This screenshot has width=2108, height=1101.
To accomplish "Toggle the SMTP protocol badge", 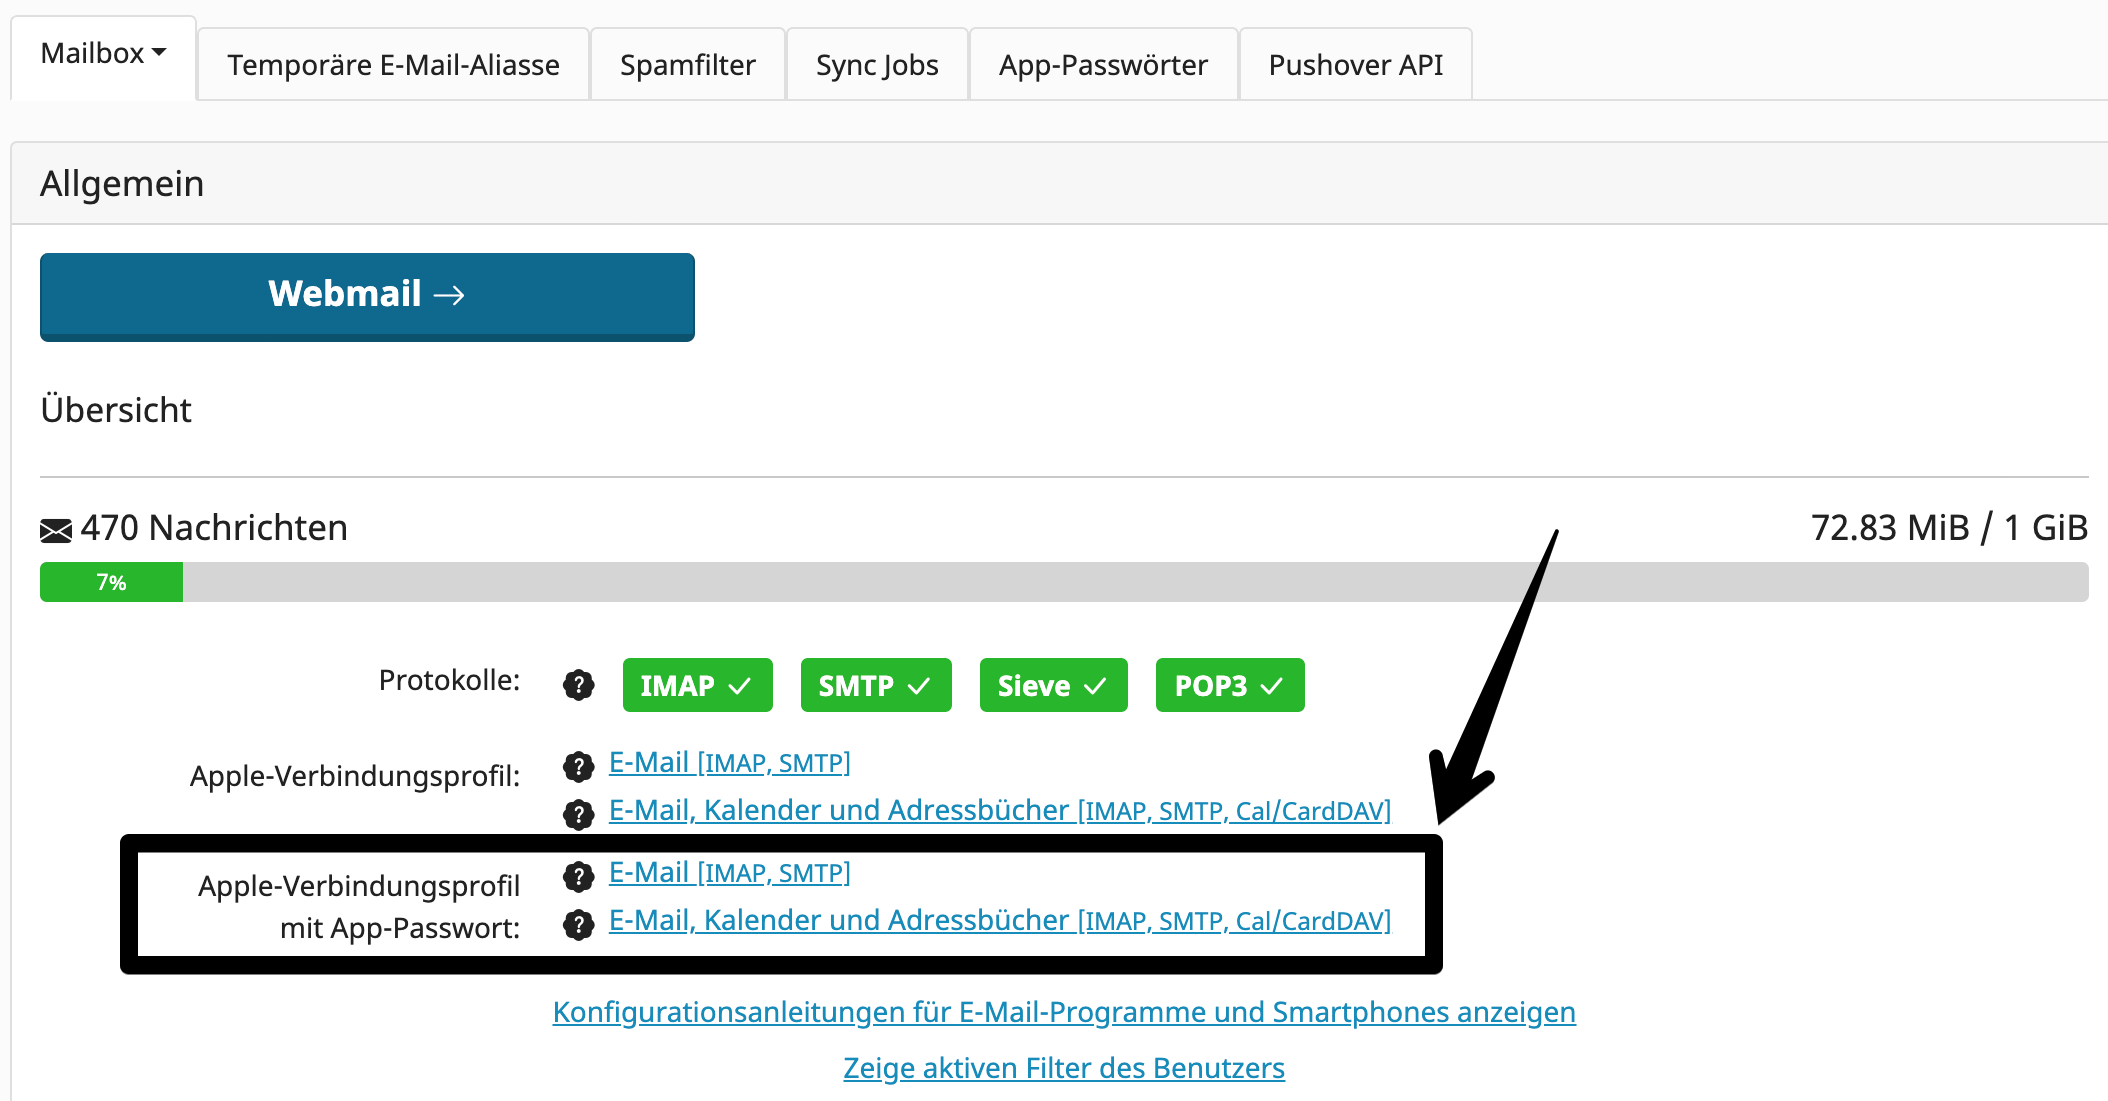I will 875,685.
